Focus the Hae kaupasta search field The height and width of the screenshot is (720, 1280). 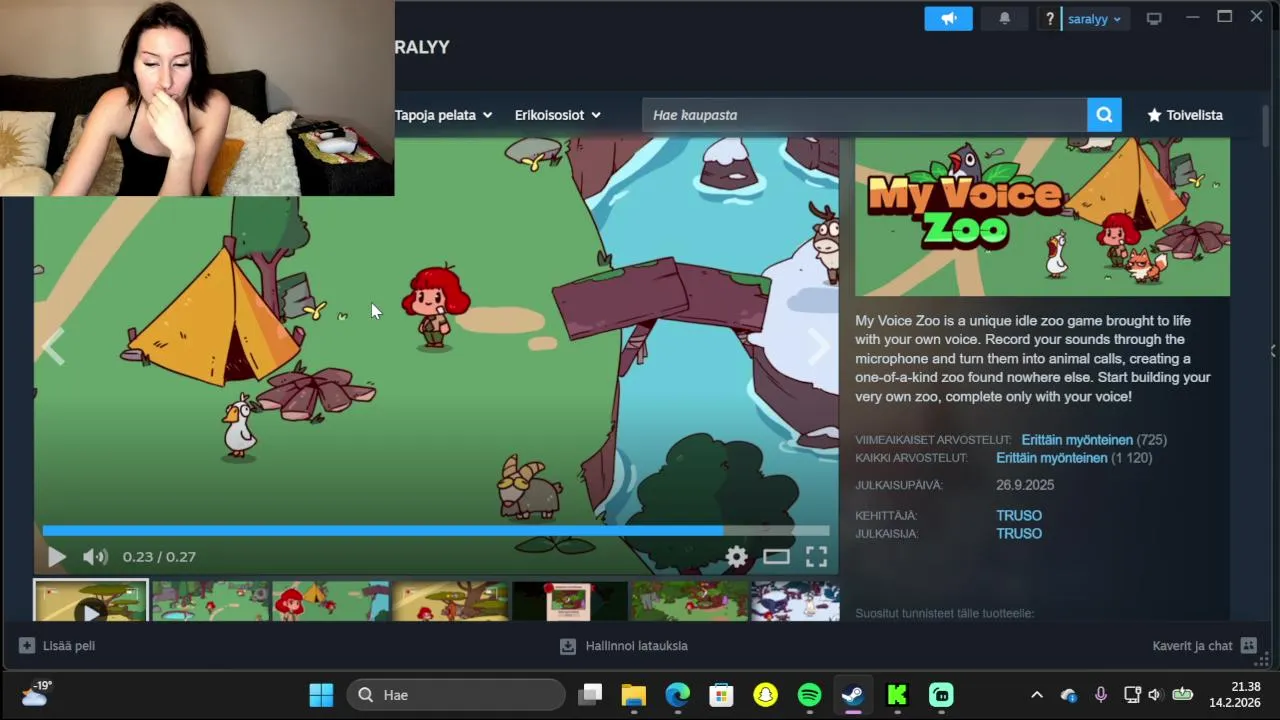865,115
